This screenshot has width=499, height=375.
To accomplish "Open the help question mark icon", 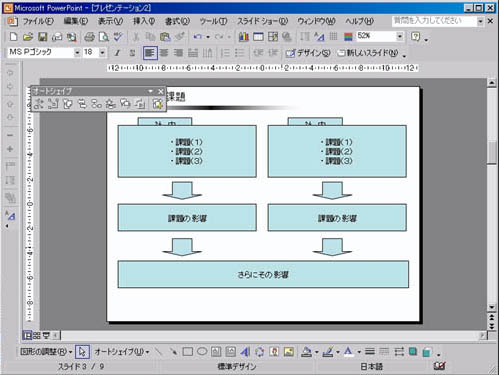I will pos(415,36).
